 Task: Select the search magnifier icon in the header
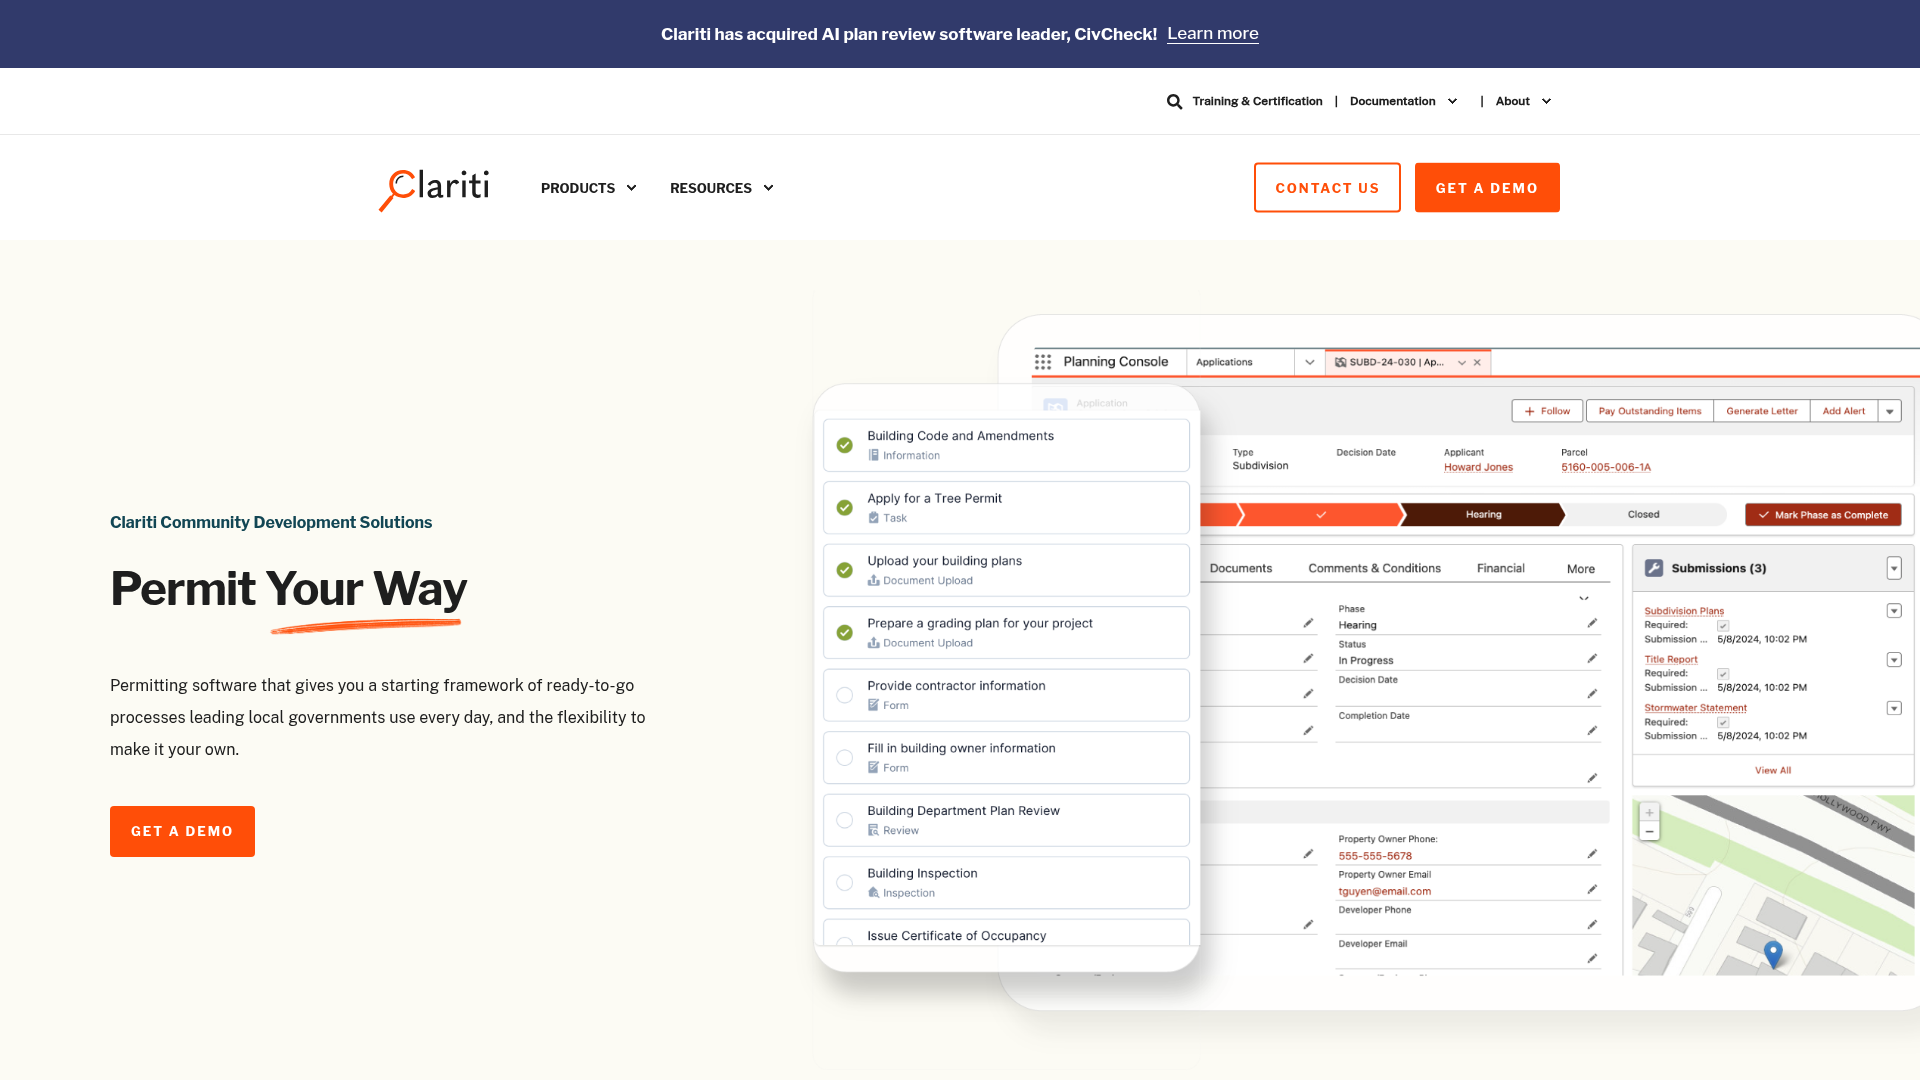(1174, 101)
